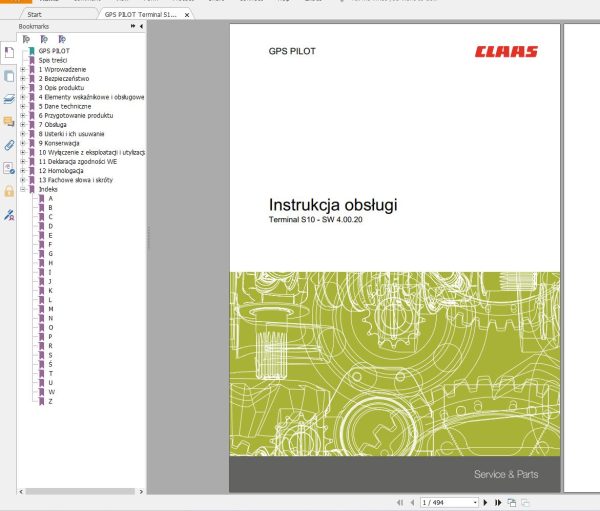Open the Digital Signatures panel icon
The height and width of the screenshot is (511, 600).
[x=9, y=168]
